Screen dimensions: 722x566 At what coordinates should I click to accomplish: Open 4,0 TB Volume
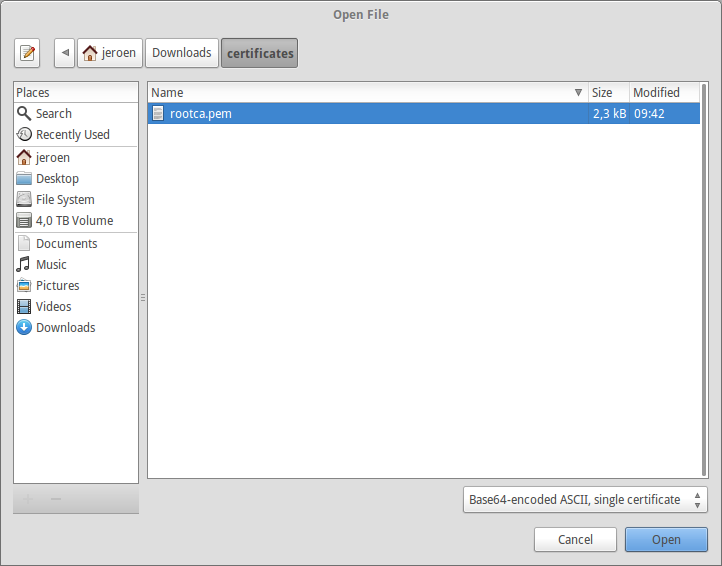[x=76, y=221]
